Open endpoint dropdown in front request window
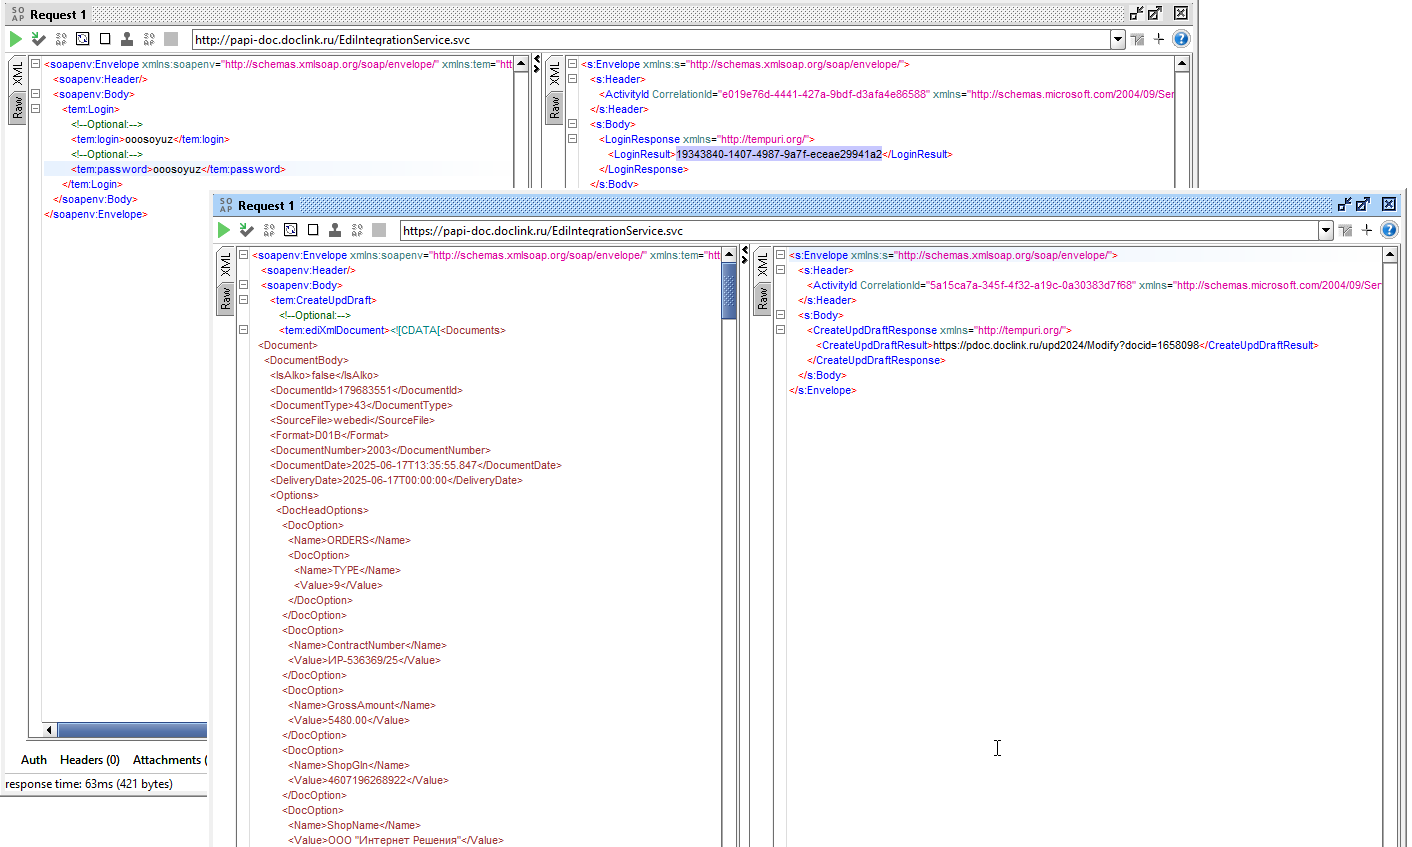 [x=1326, y=230]
